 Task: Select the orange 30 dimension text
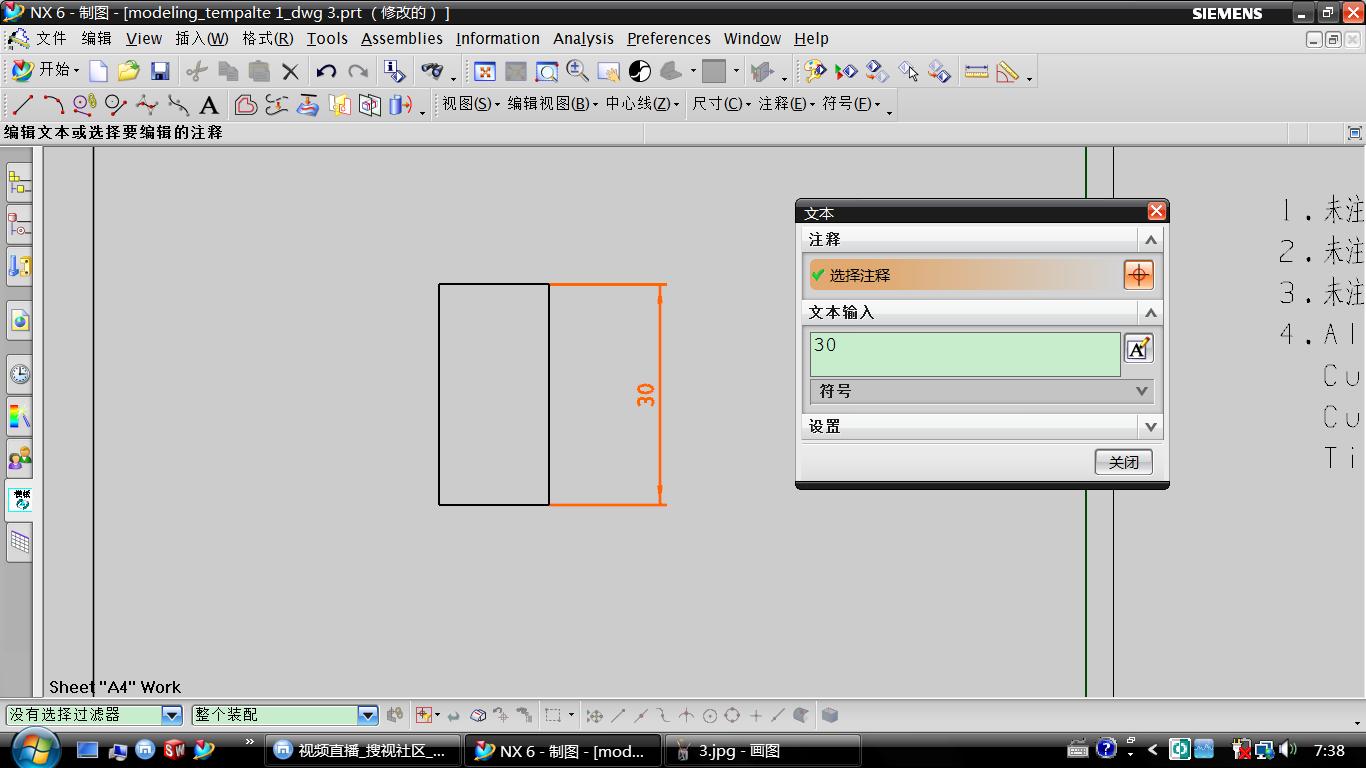pyautogui.click(x=646, y=394)
